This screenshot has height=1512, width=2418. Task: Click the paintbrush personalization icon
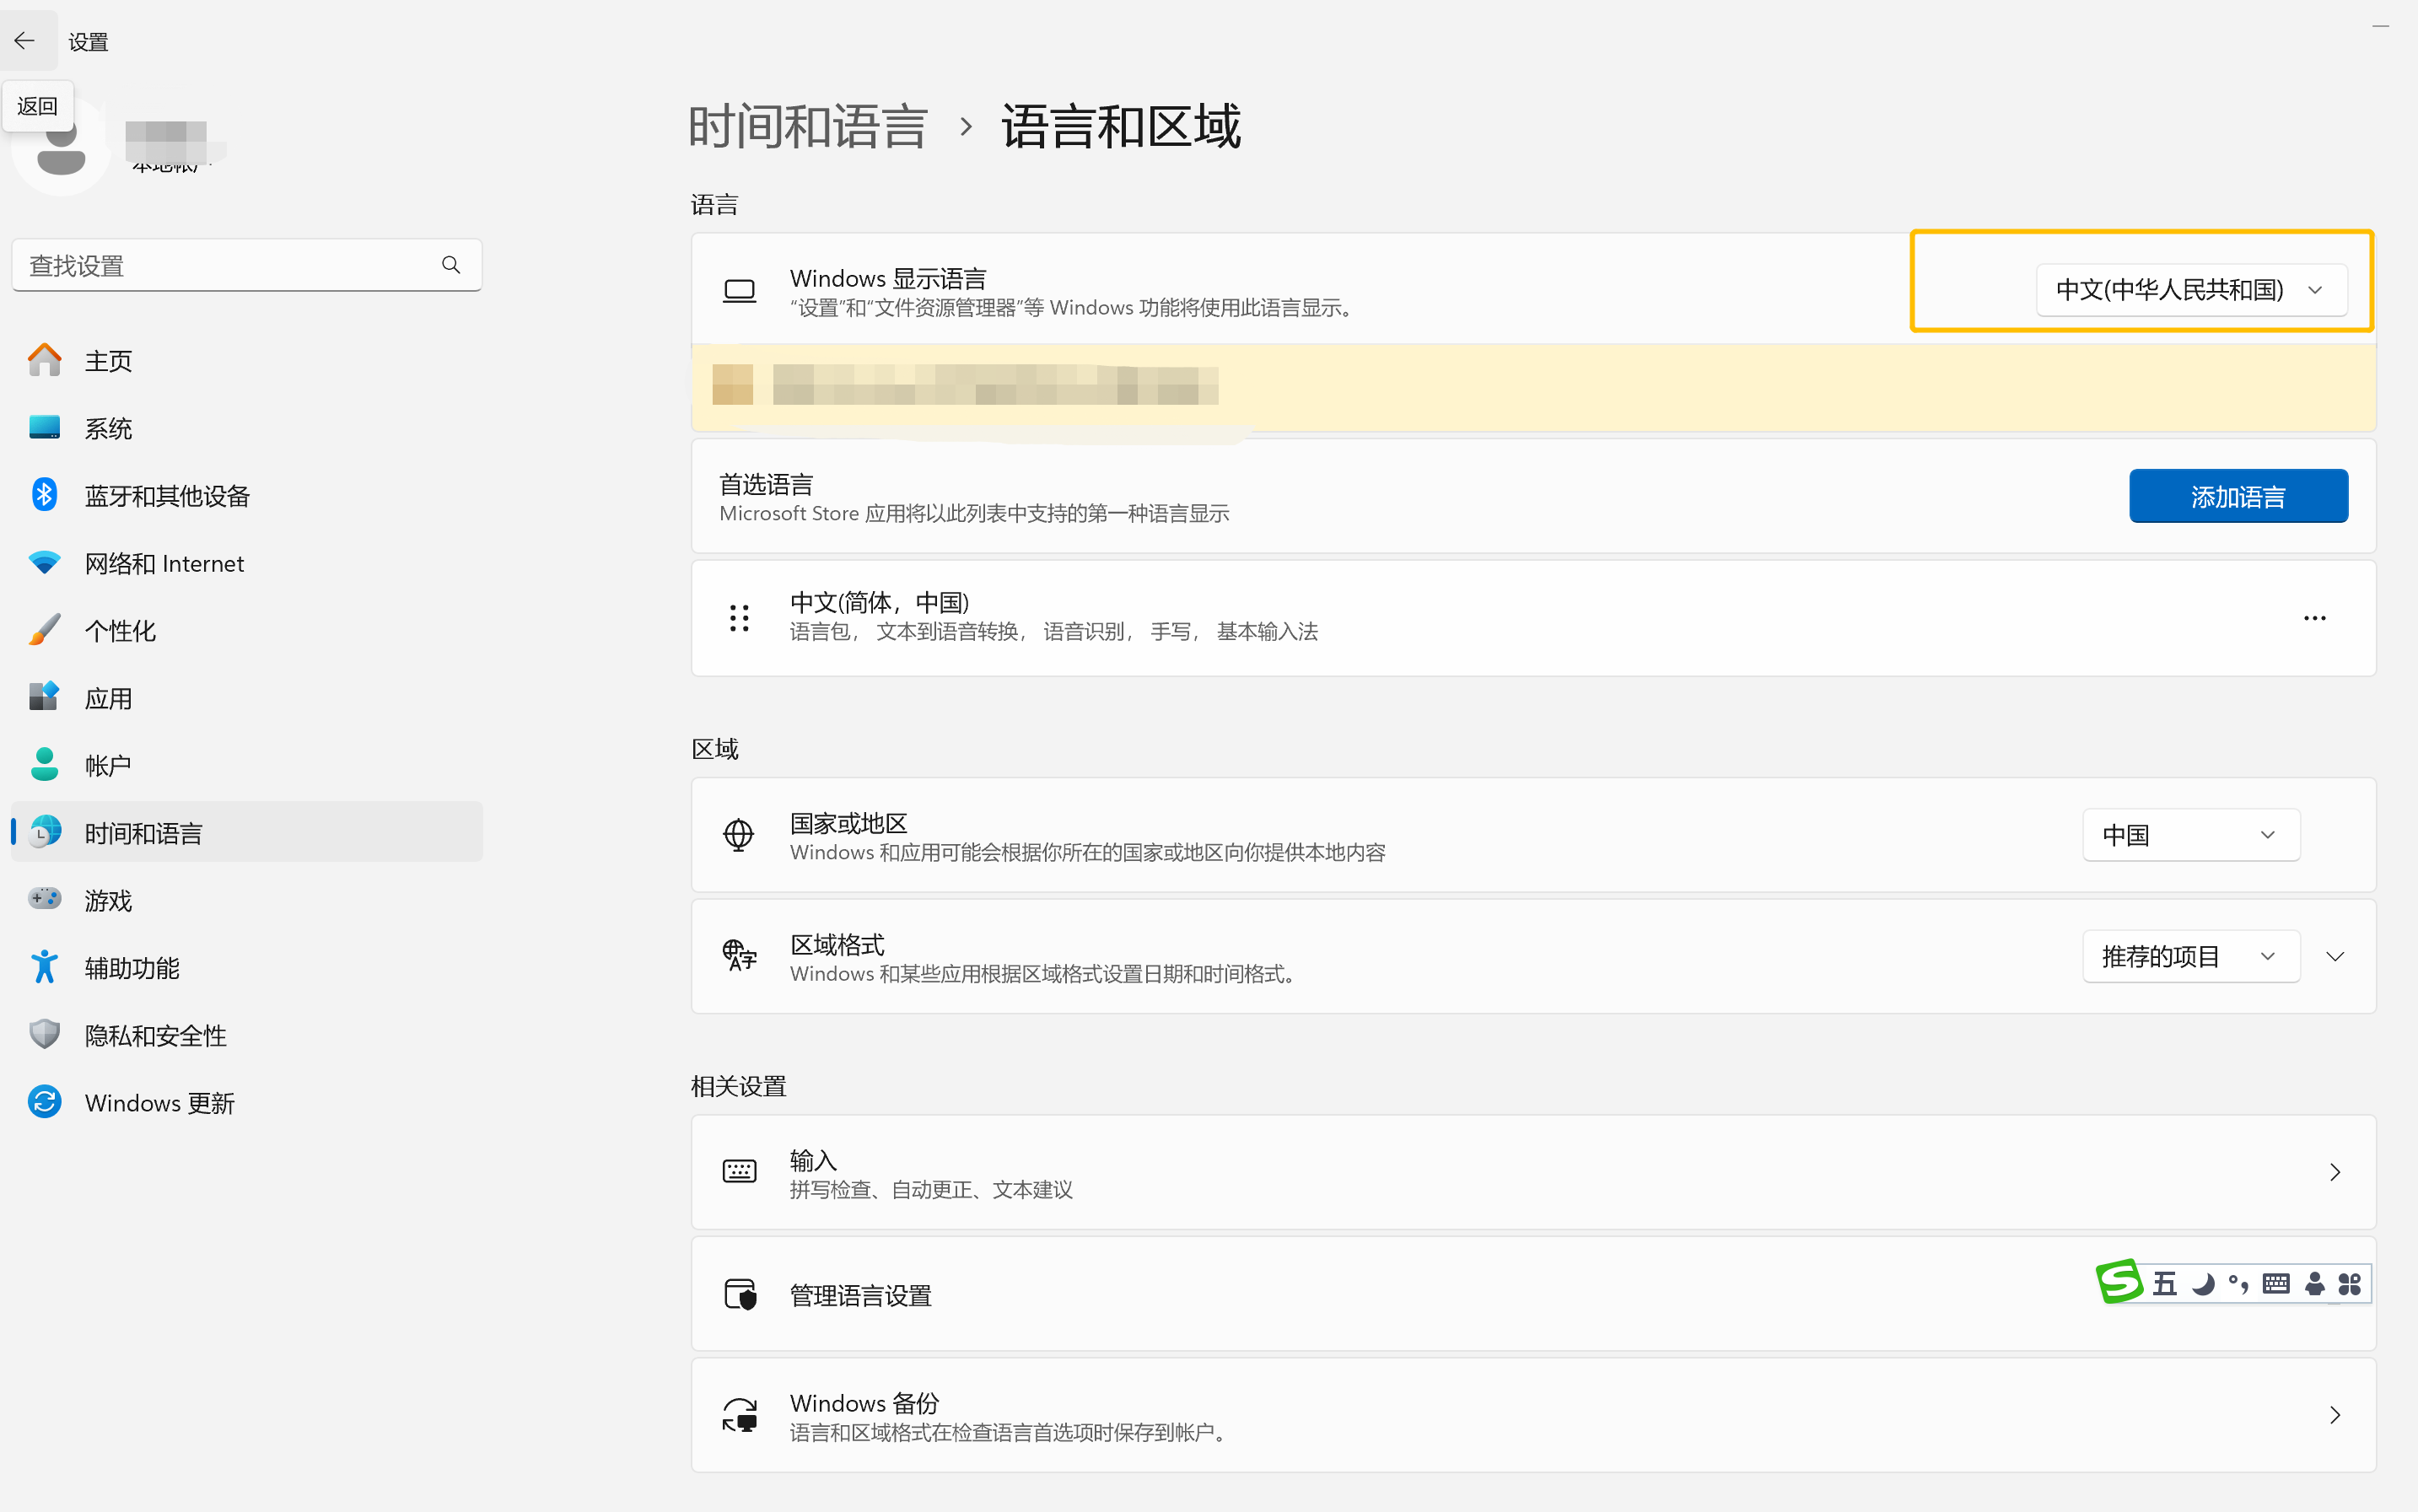[x=45, y=630]
